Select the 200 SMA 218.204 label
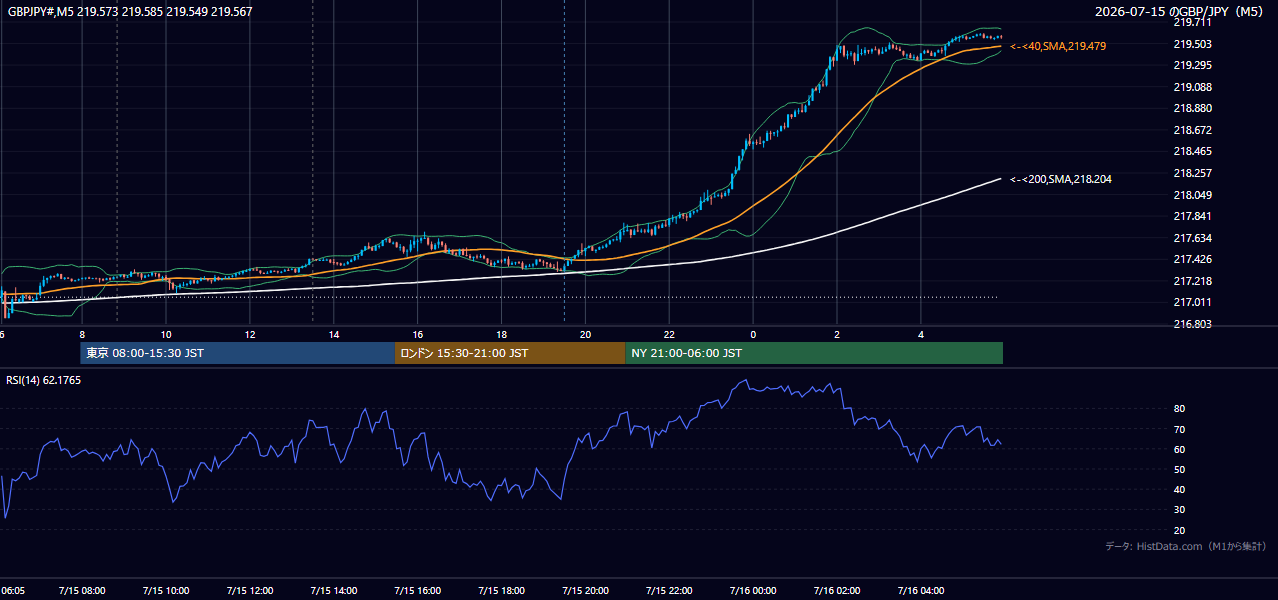The image size is (1278, 600). (x=1060, y=179)
